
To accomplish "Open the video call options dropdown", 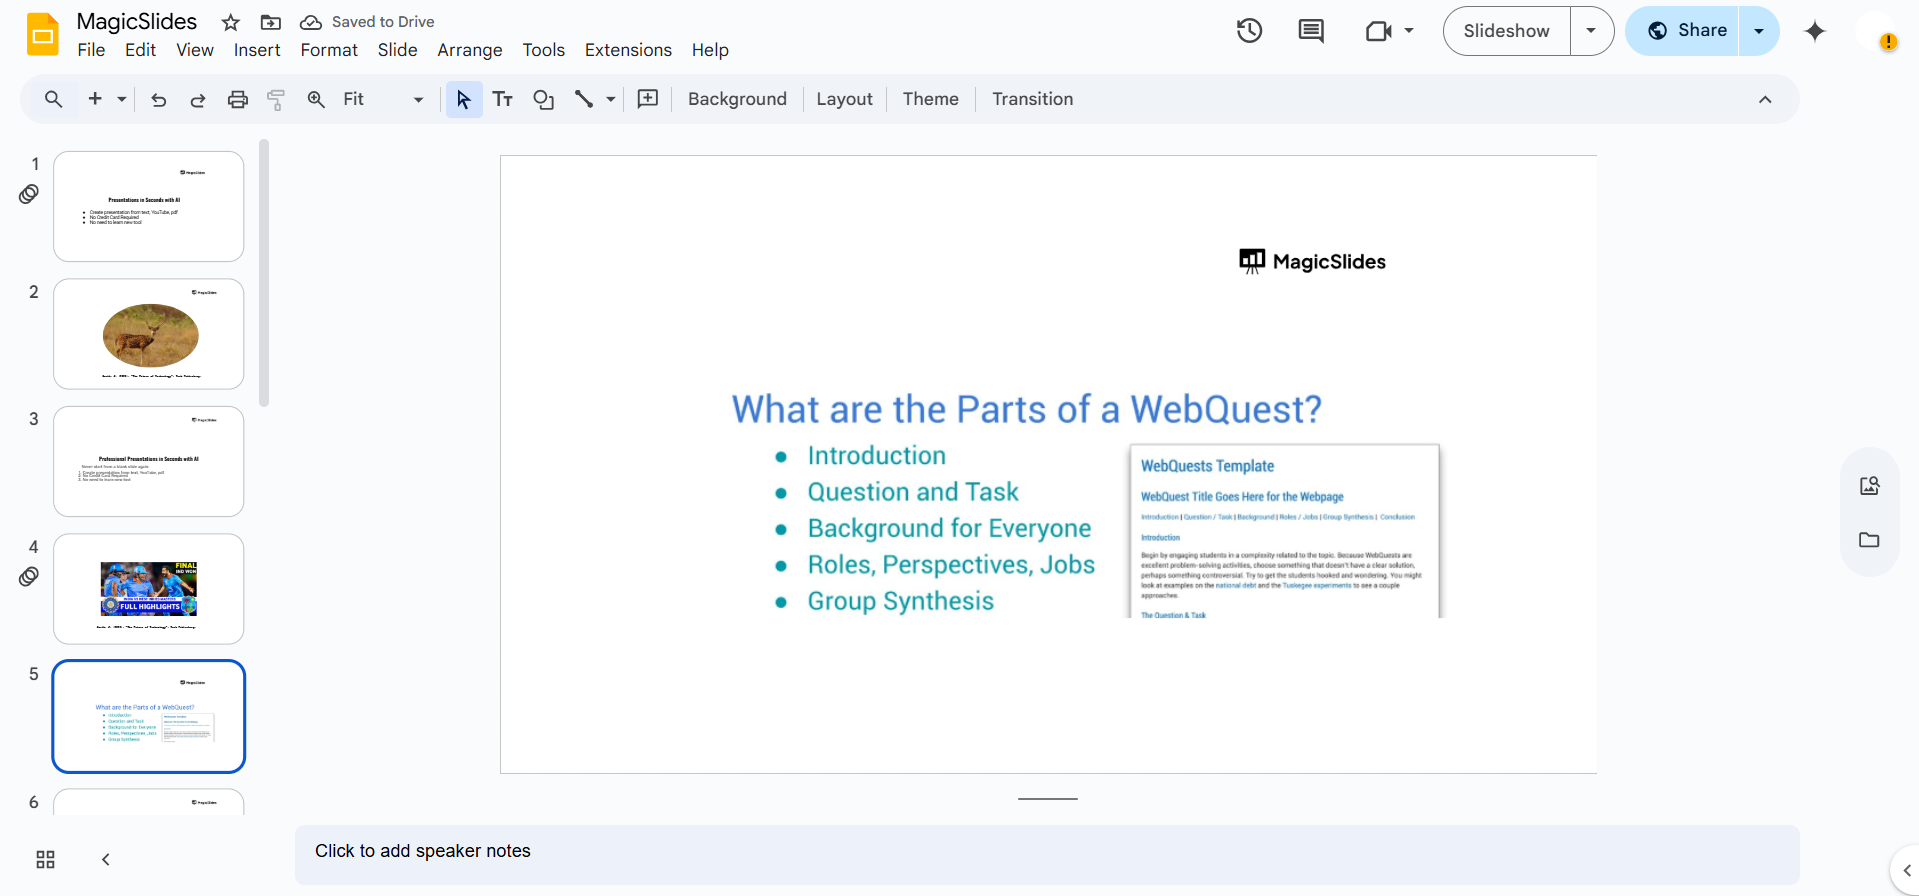I will [1409, 31].
